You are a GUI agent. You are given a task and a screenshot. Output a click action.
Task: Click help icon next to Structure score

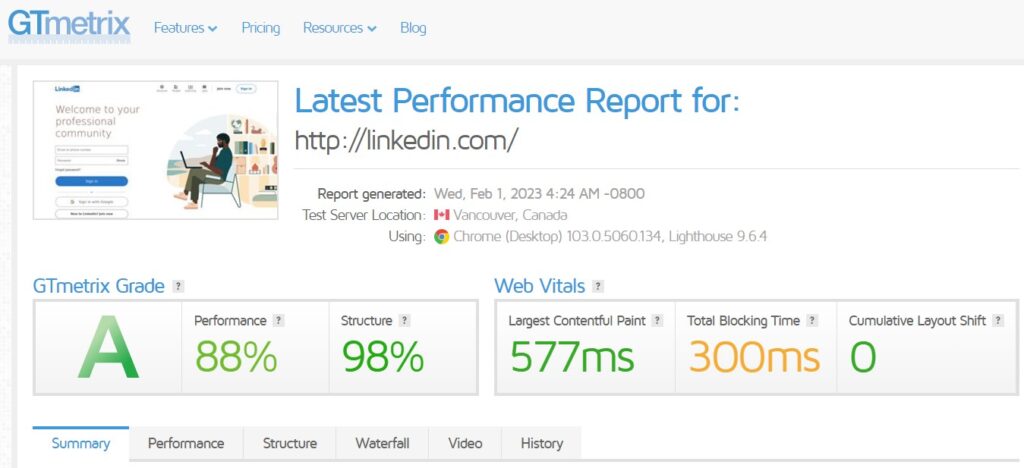pyautogui.click(x=404, y=321)
